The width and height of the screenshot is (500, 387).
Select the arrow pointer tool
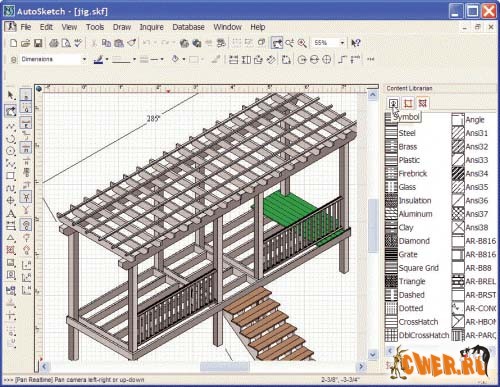coord(11,95)
